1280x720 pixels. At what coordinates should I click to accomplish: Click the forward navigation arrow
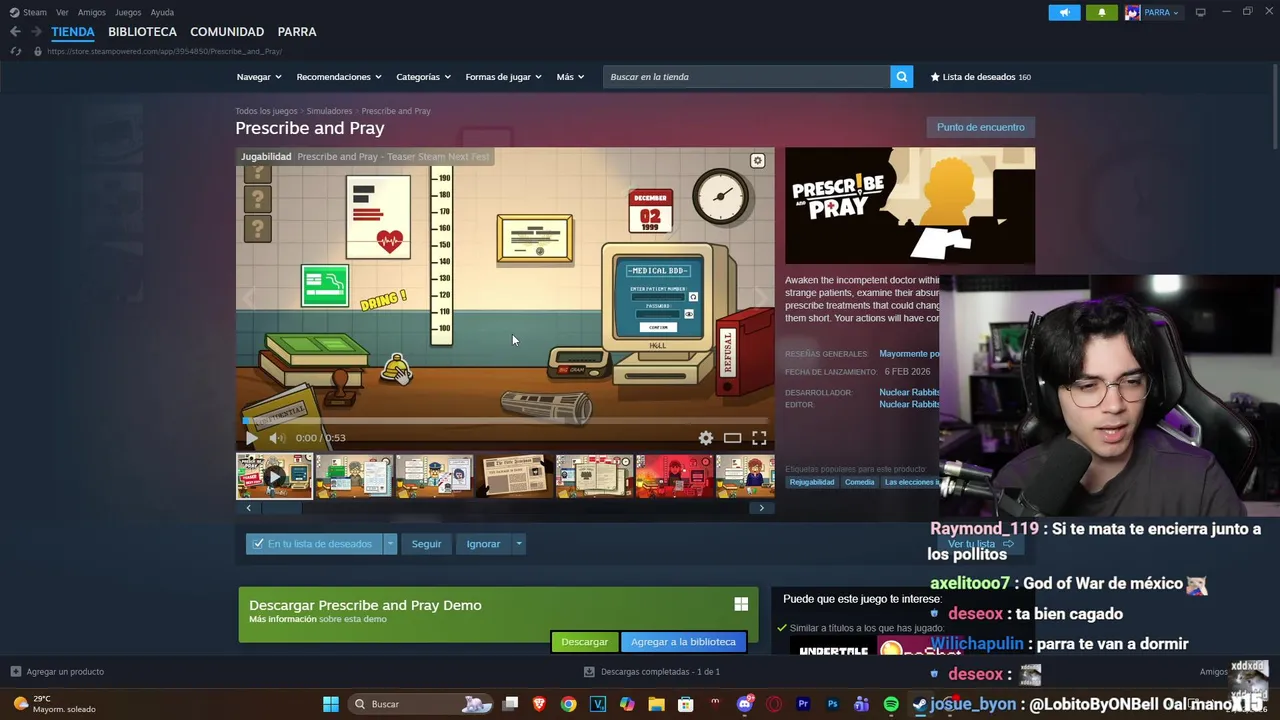click(x=36, y=32)
